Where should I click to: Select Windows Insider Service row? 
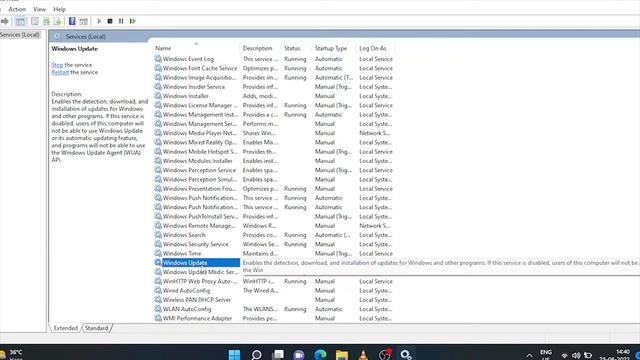(x=273, y=87)
